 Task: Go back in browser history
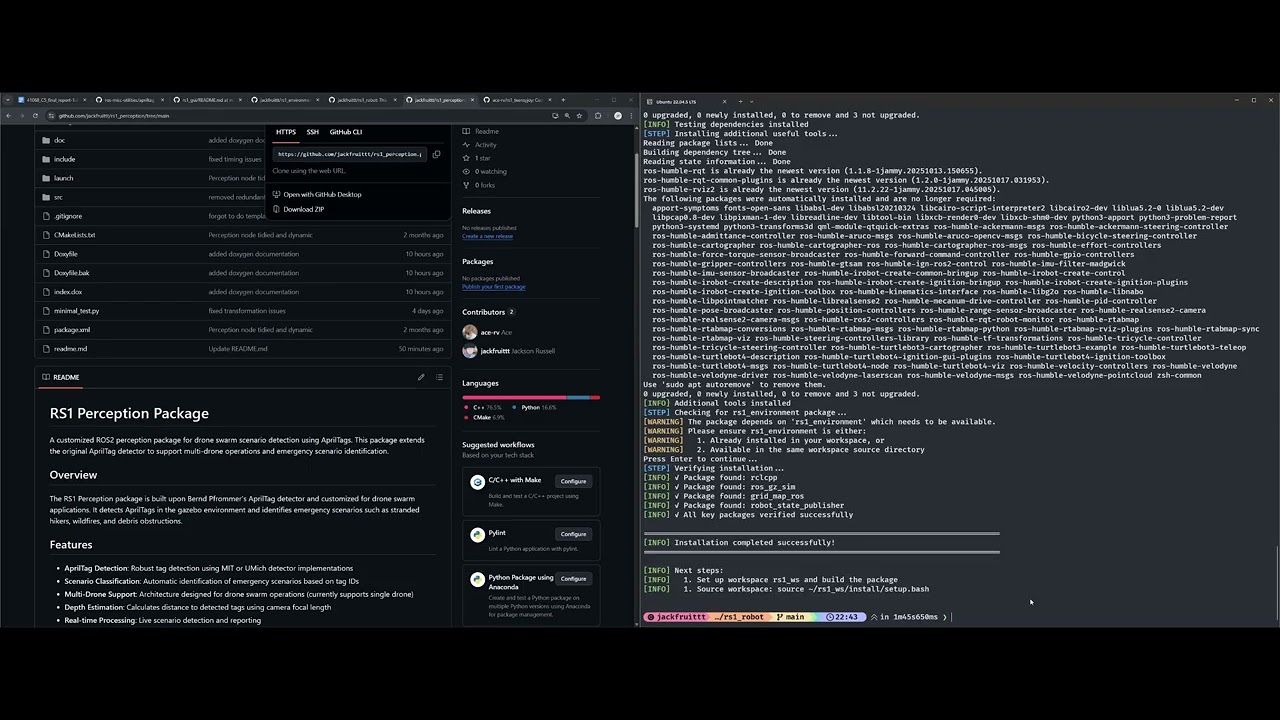(x=8, y=116)
